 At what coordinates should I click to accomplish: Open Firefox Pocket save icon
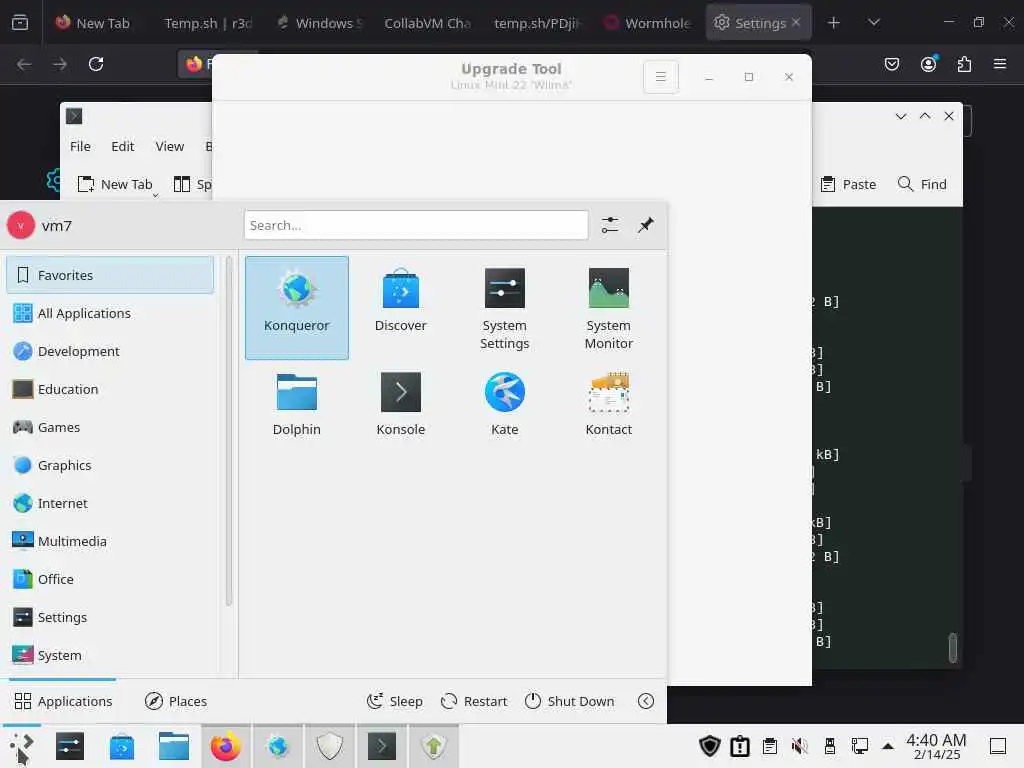(x=892, y=64)
